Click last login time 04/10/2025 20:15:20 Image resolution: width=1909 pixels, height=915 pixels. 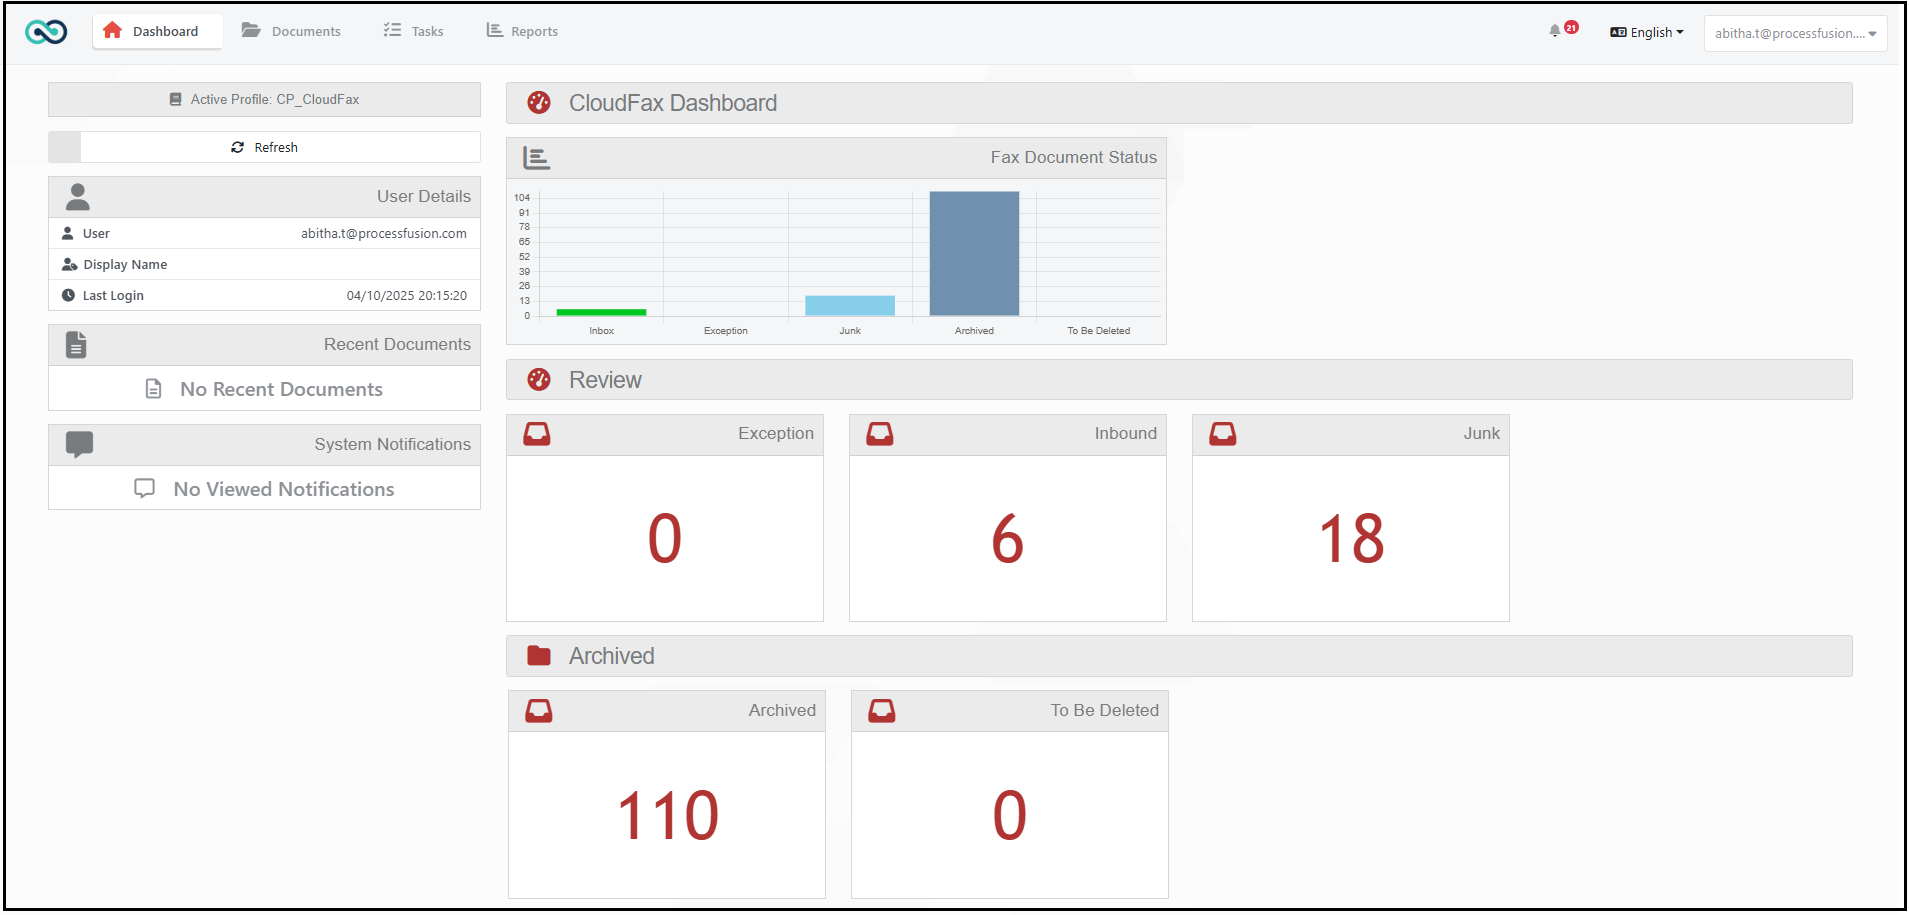point(407,295)
